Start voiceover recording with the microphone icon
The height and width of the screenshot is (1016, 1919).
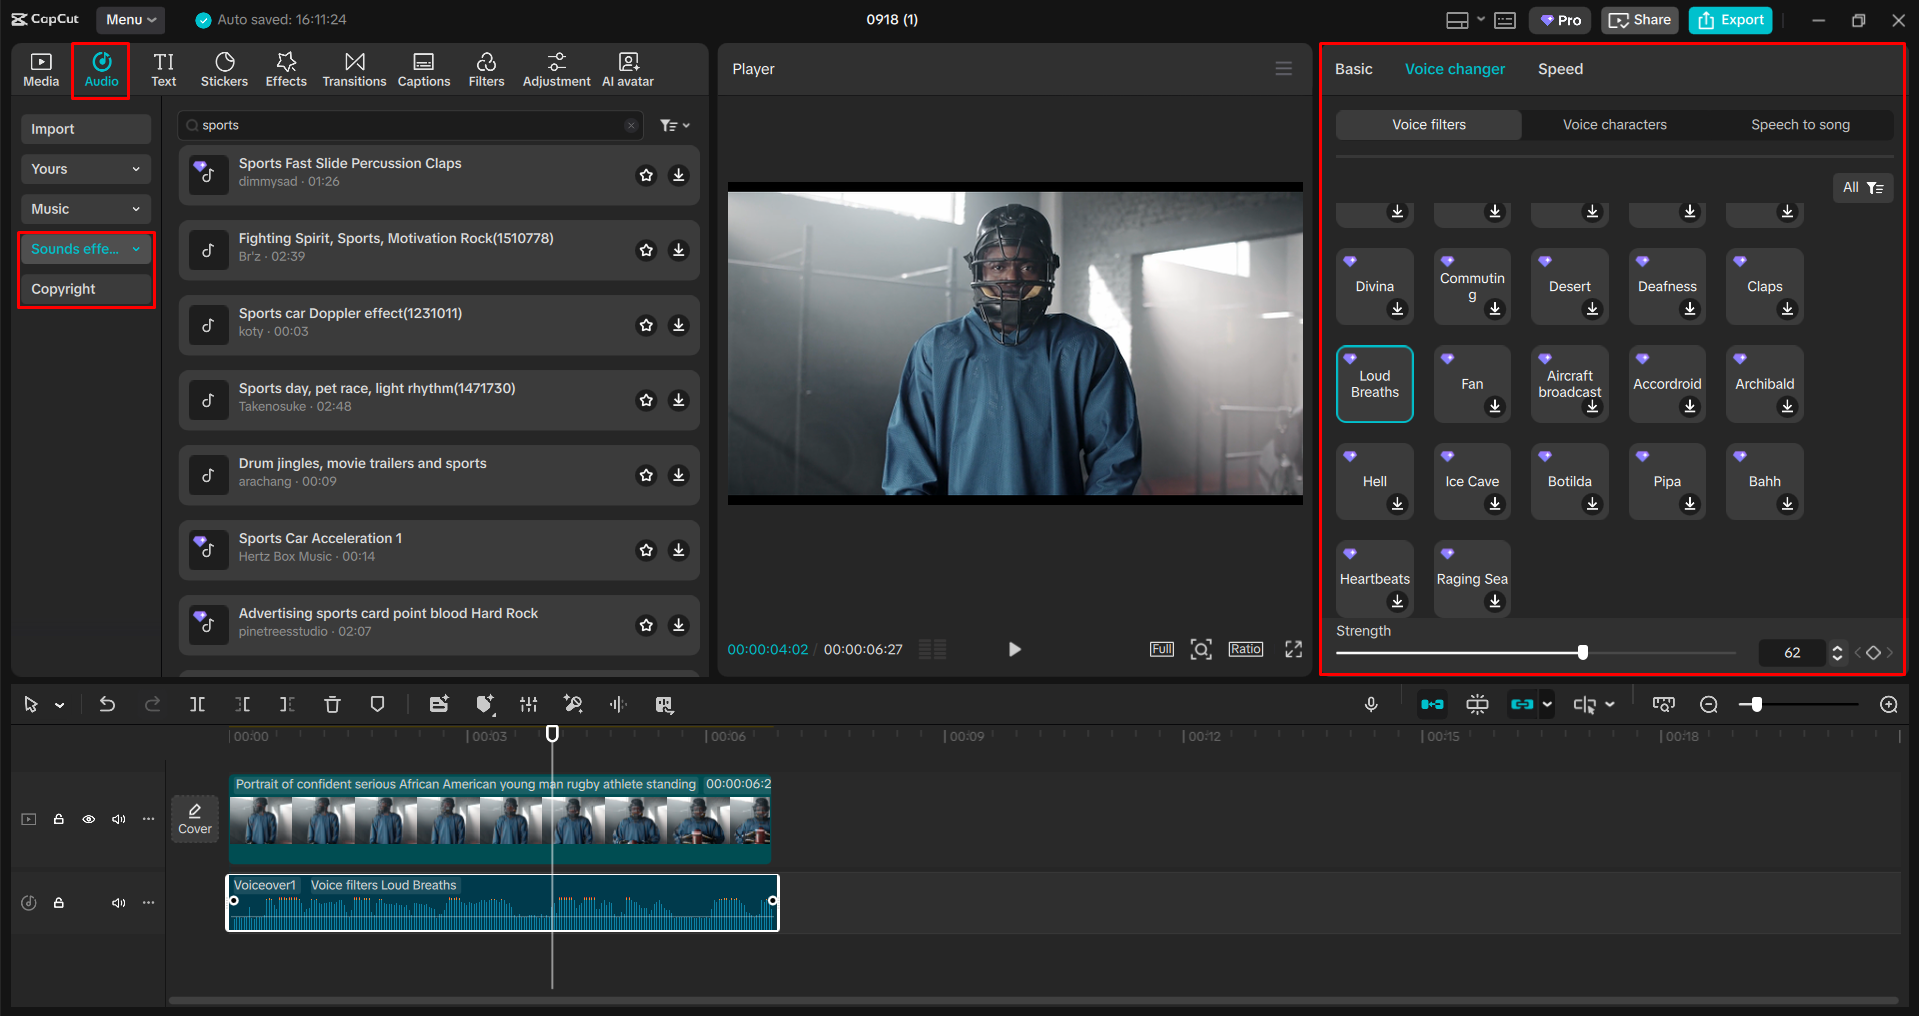coord(1371,704)
